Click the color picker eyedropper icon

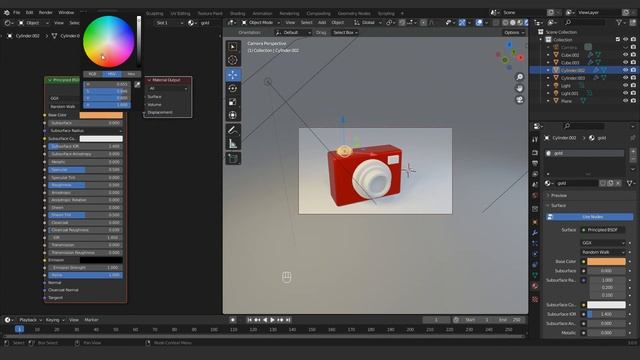(137, 84)
